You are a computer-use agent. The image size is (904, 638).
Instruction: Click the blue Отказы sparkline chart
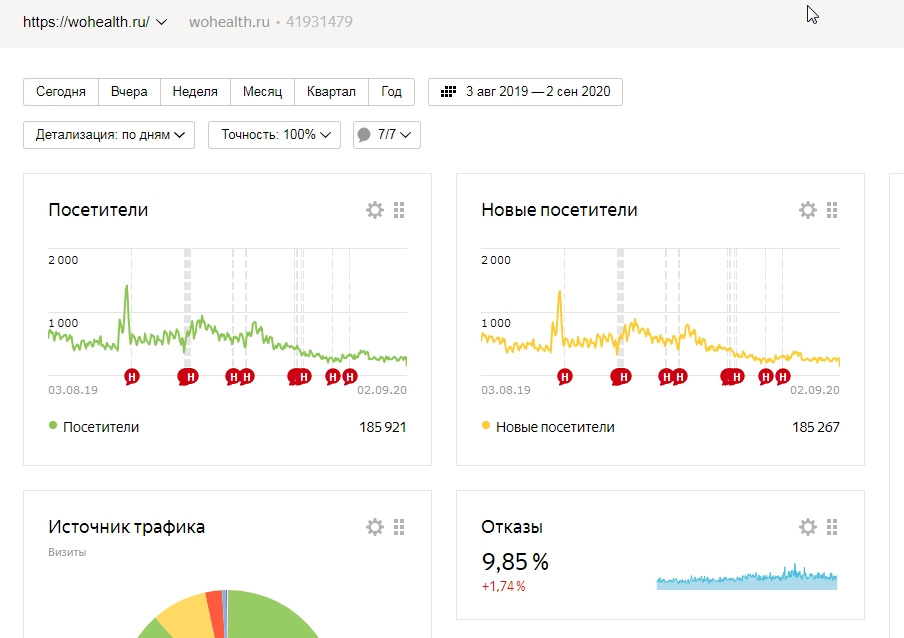(747, 577)
